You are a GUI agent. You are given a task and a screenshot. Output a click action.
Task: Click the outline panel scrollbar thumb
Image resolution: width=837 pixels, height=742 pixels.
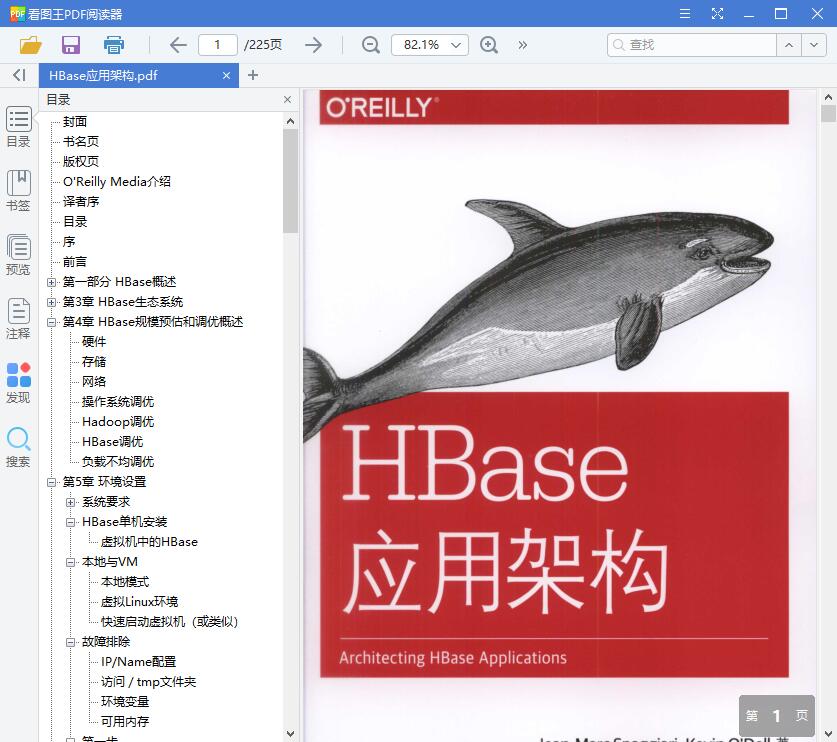pos(290,181)
